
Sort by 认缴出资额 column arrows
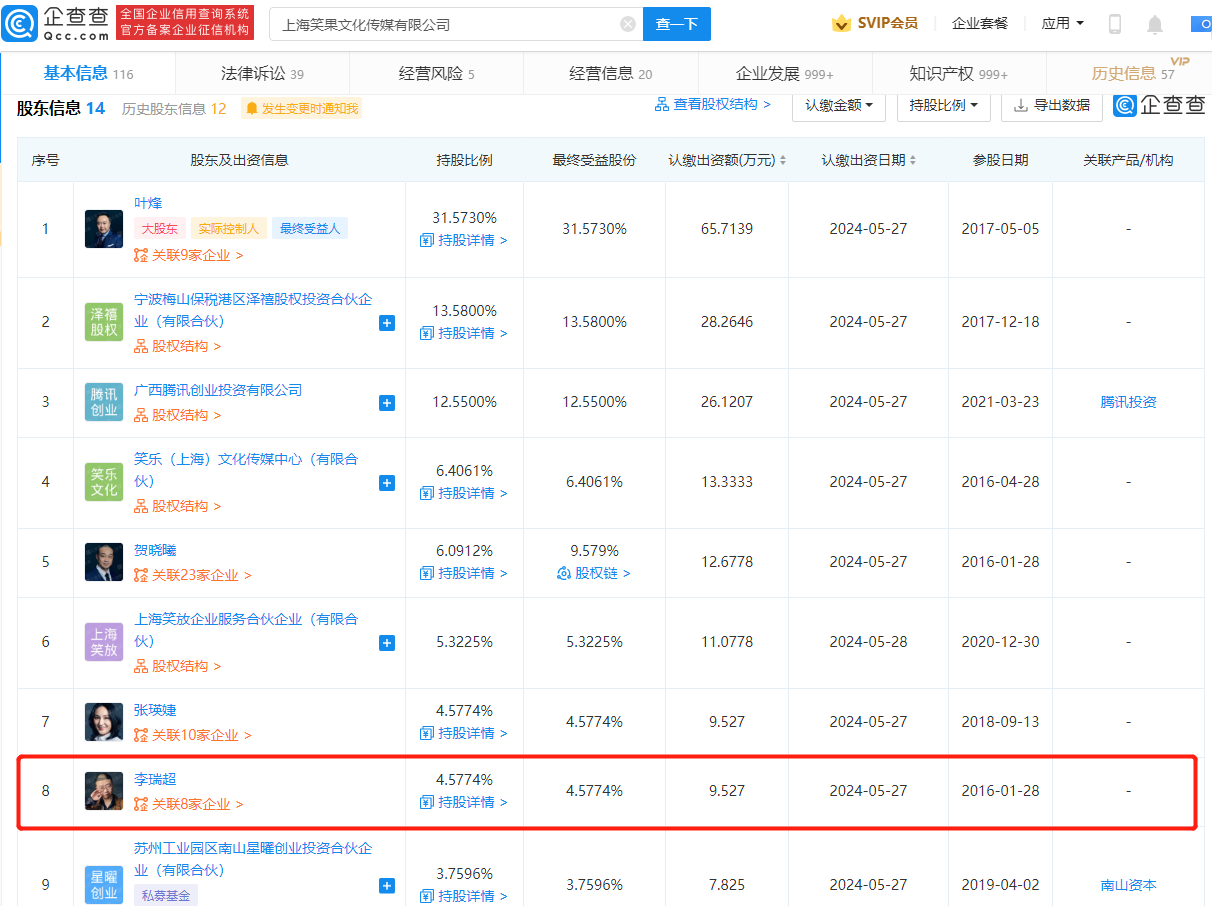783,160
